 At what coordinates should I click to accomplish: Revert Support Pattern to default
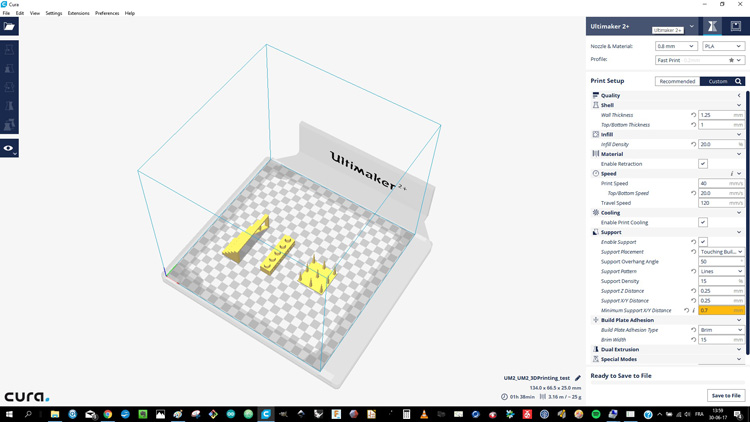pos(693,271)
